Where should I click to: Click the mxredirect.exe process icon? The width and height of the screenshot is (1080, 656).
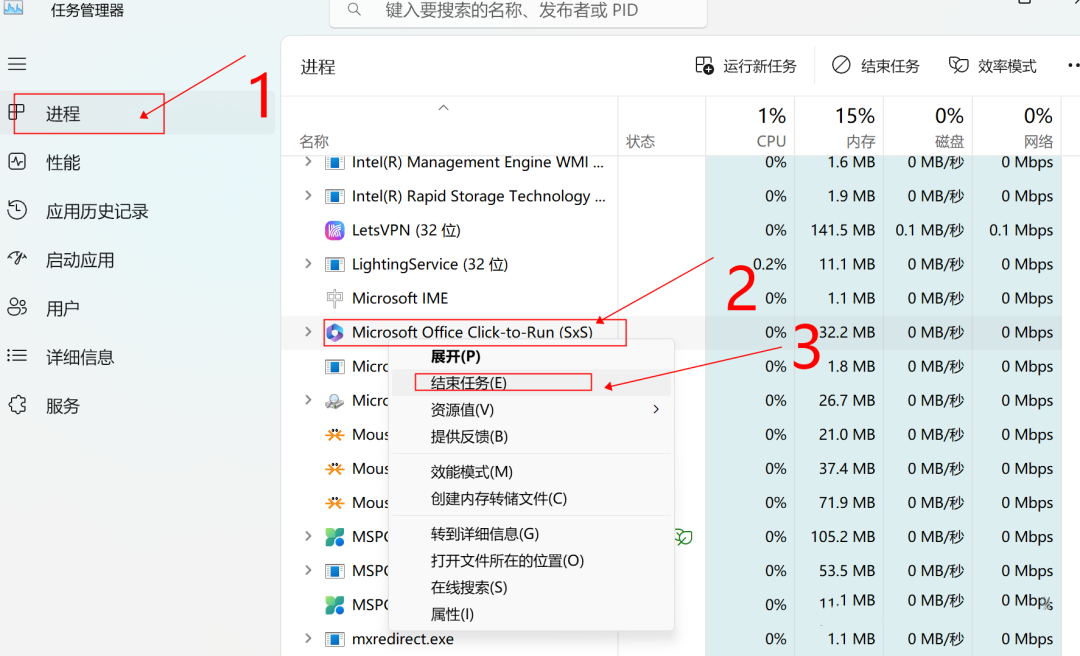click(335, 639)
